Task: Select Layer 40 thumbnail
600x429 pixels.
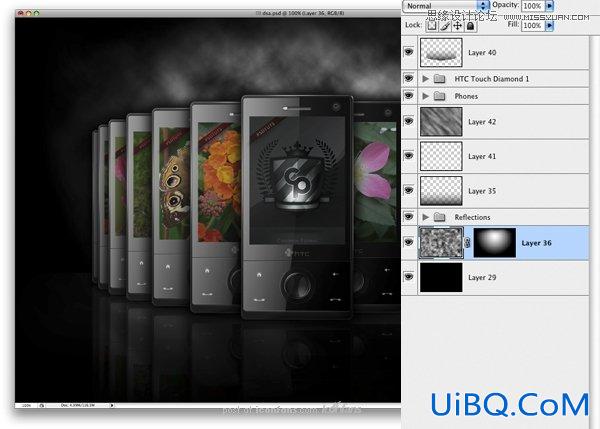Action: point(441,52)
